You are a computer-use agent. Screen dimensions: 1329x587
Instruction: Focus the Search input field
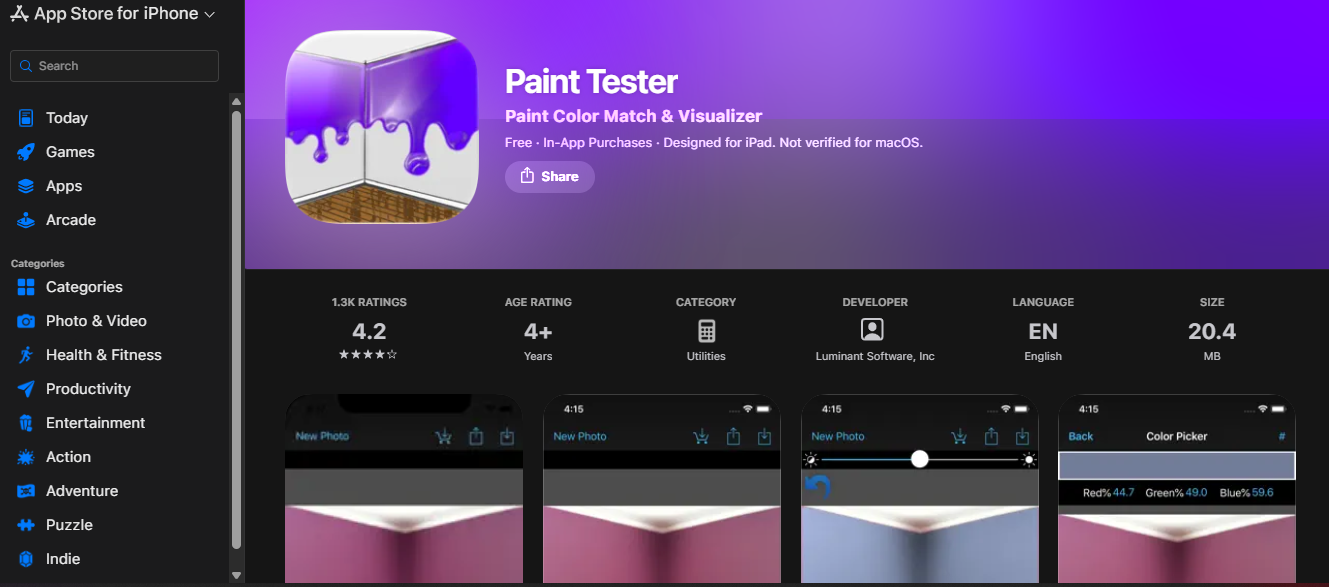click(114, 66)
